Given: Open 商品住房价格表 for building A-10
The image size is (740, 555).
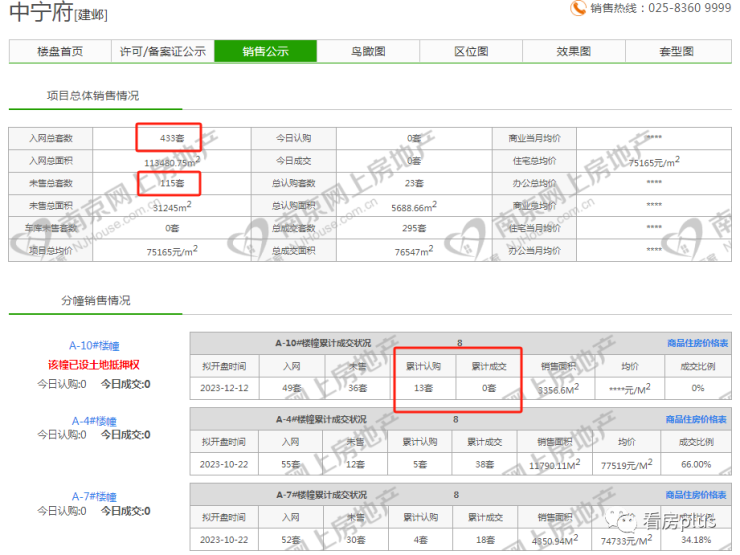Looking at the screenshot, I should pyautogui.click(x=697, y=343).
